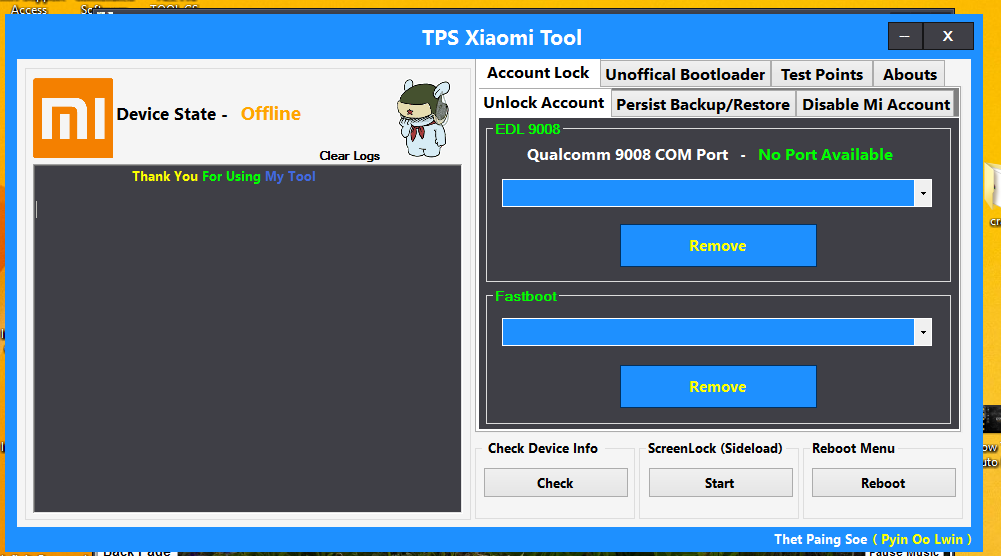Close the TPS Xiaomi Tool window

[948, 36]
